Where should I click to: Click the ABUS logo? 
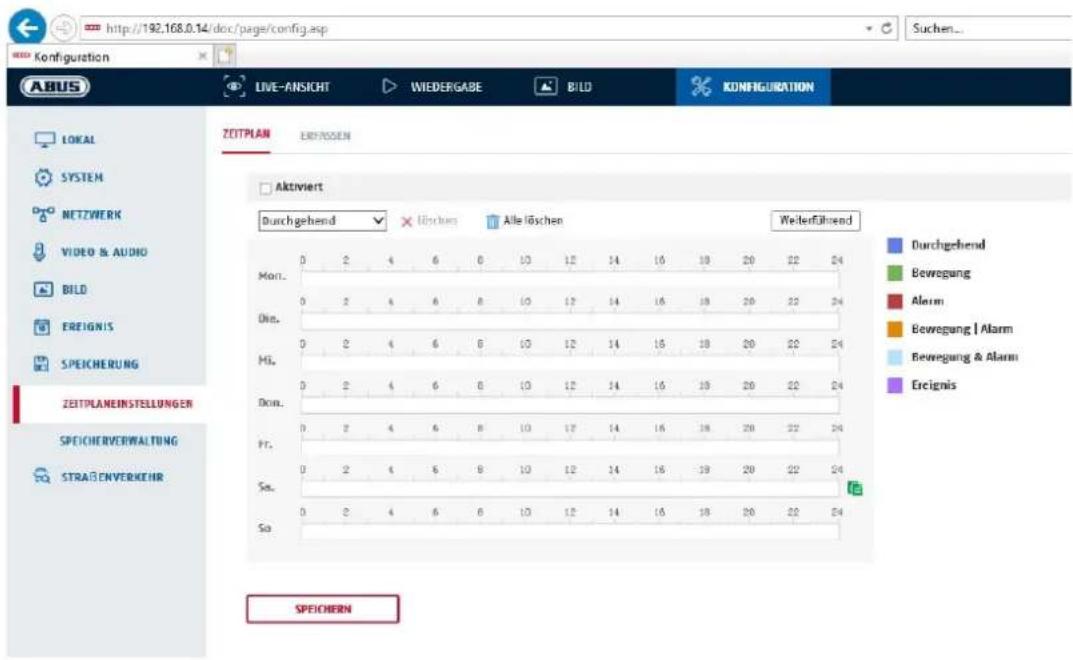55,87
